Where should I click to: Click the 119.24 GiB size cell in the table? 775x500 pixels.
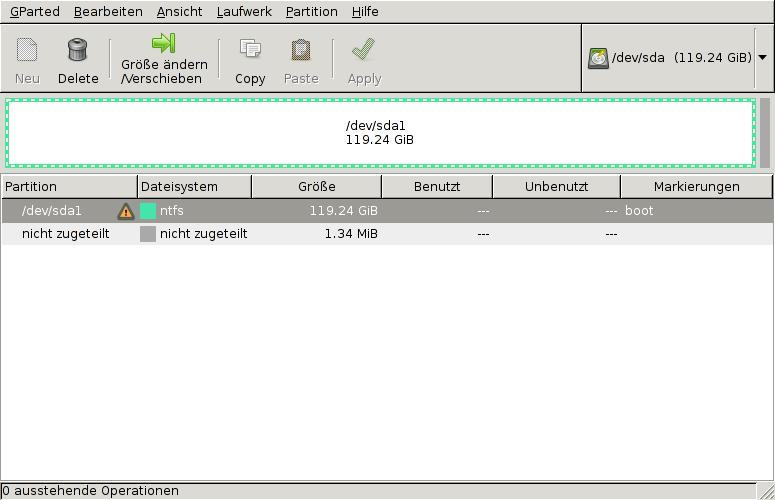click(344, 211)
